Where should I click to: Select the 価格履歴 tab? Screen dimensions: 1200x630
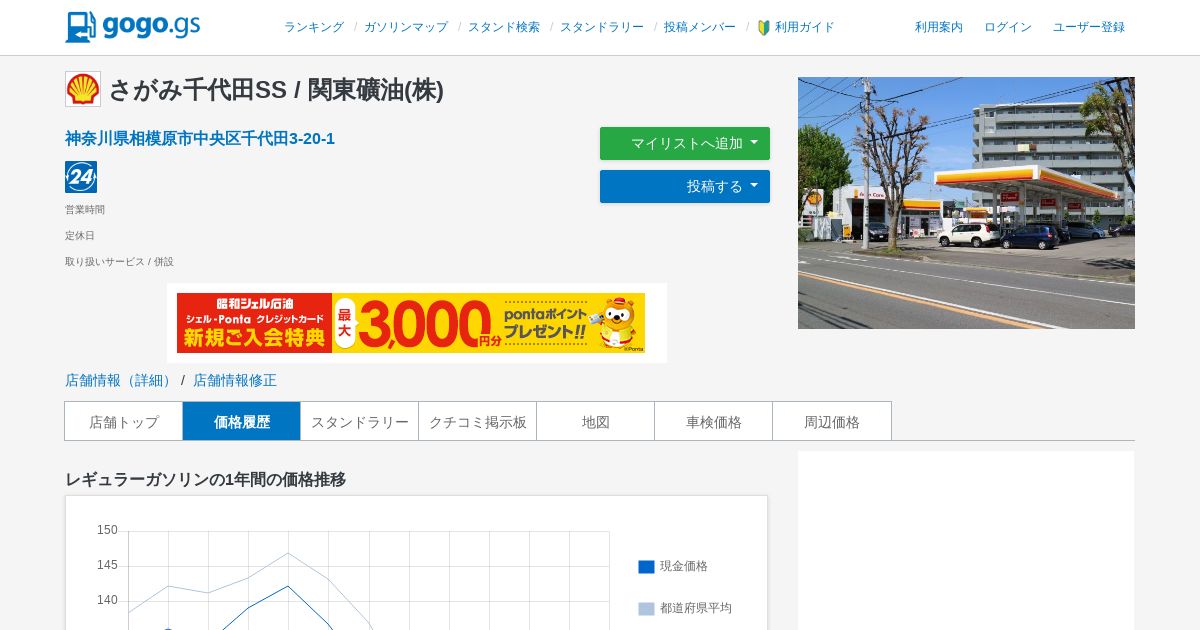(242, 421)
